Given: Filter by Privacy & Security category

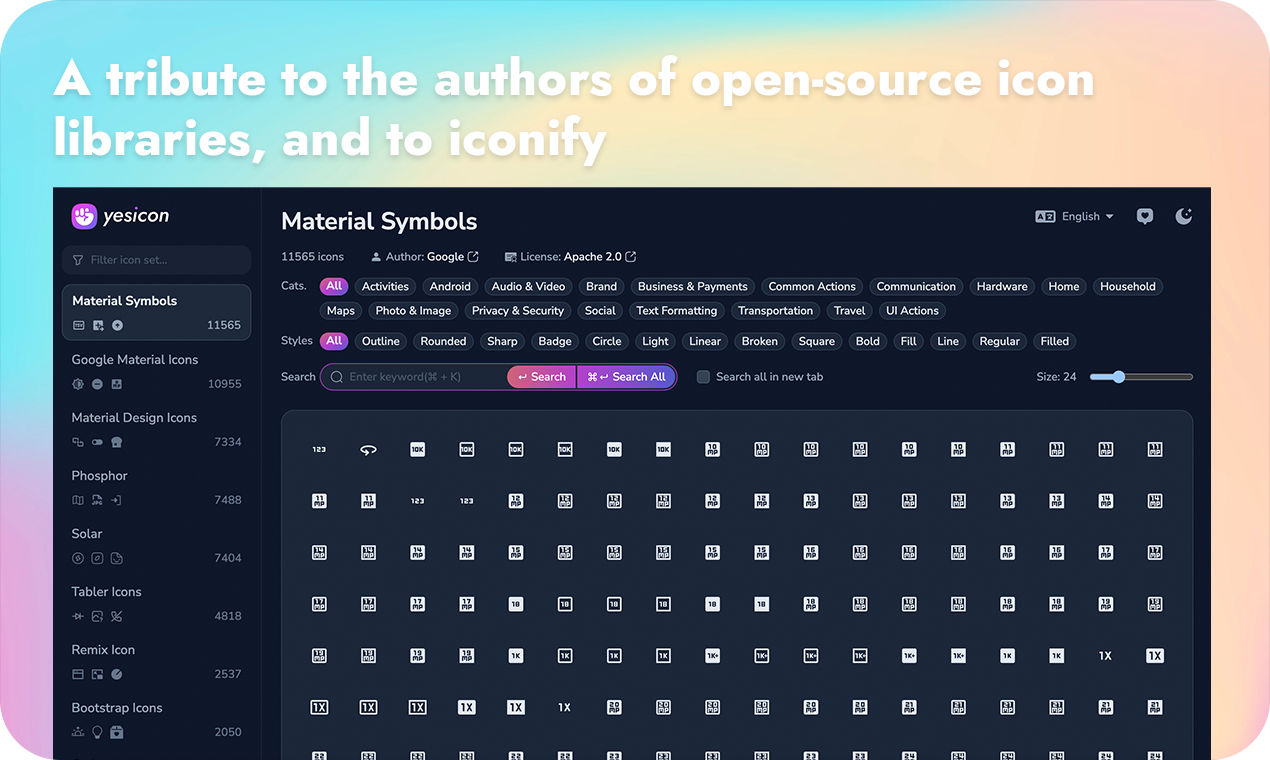Looking at the screenshot, I should (x=518, y=311).
